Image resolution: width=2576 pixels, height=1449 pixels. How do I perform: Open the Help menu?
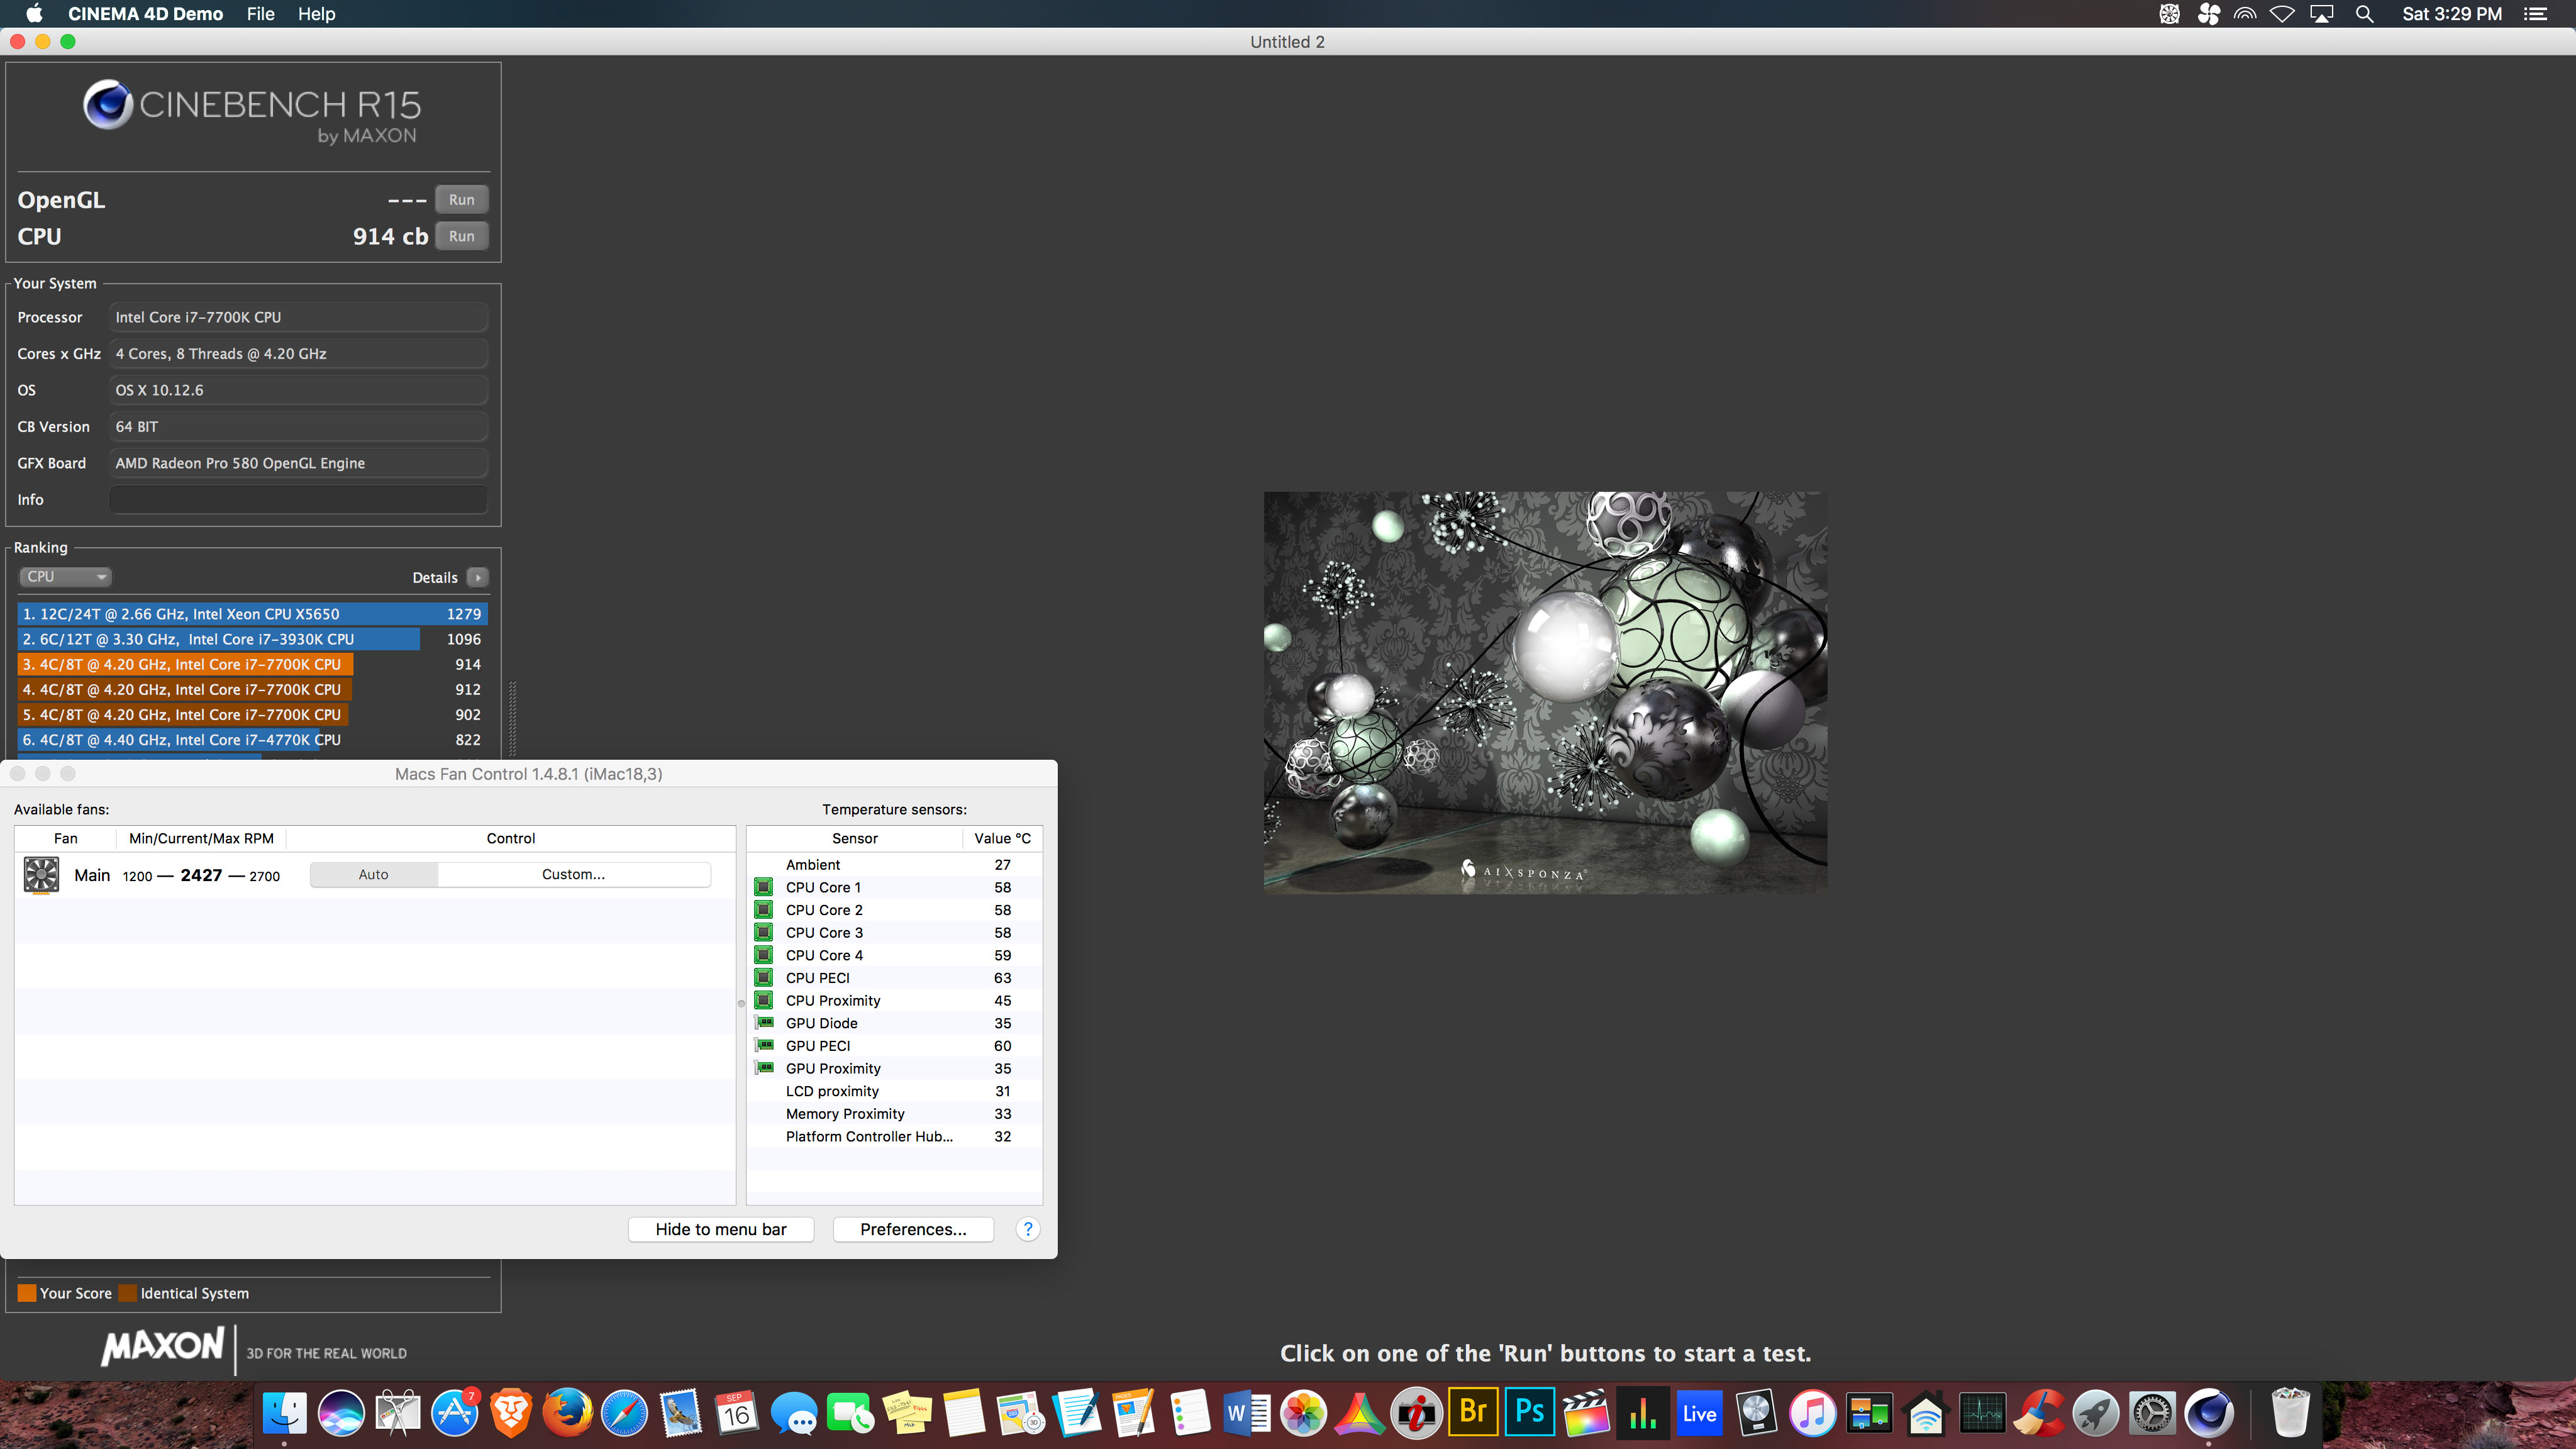point(316,14)
